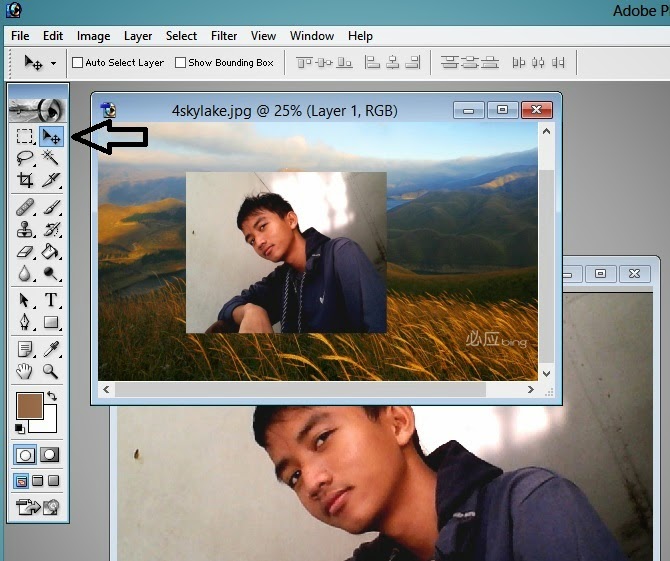Screen dimensions: 670x561
Task: Select the Rectangular Marquee tool
Action: pos(25,136)
